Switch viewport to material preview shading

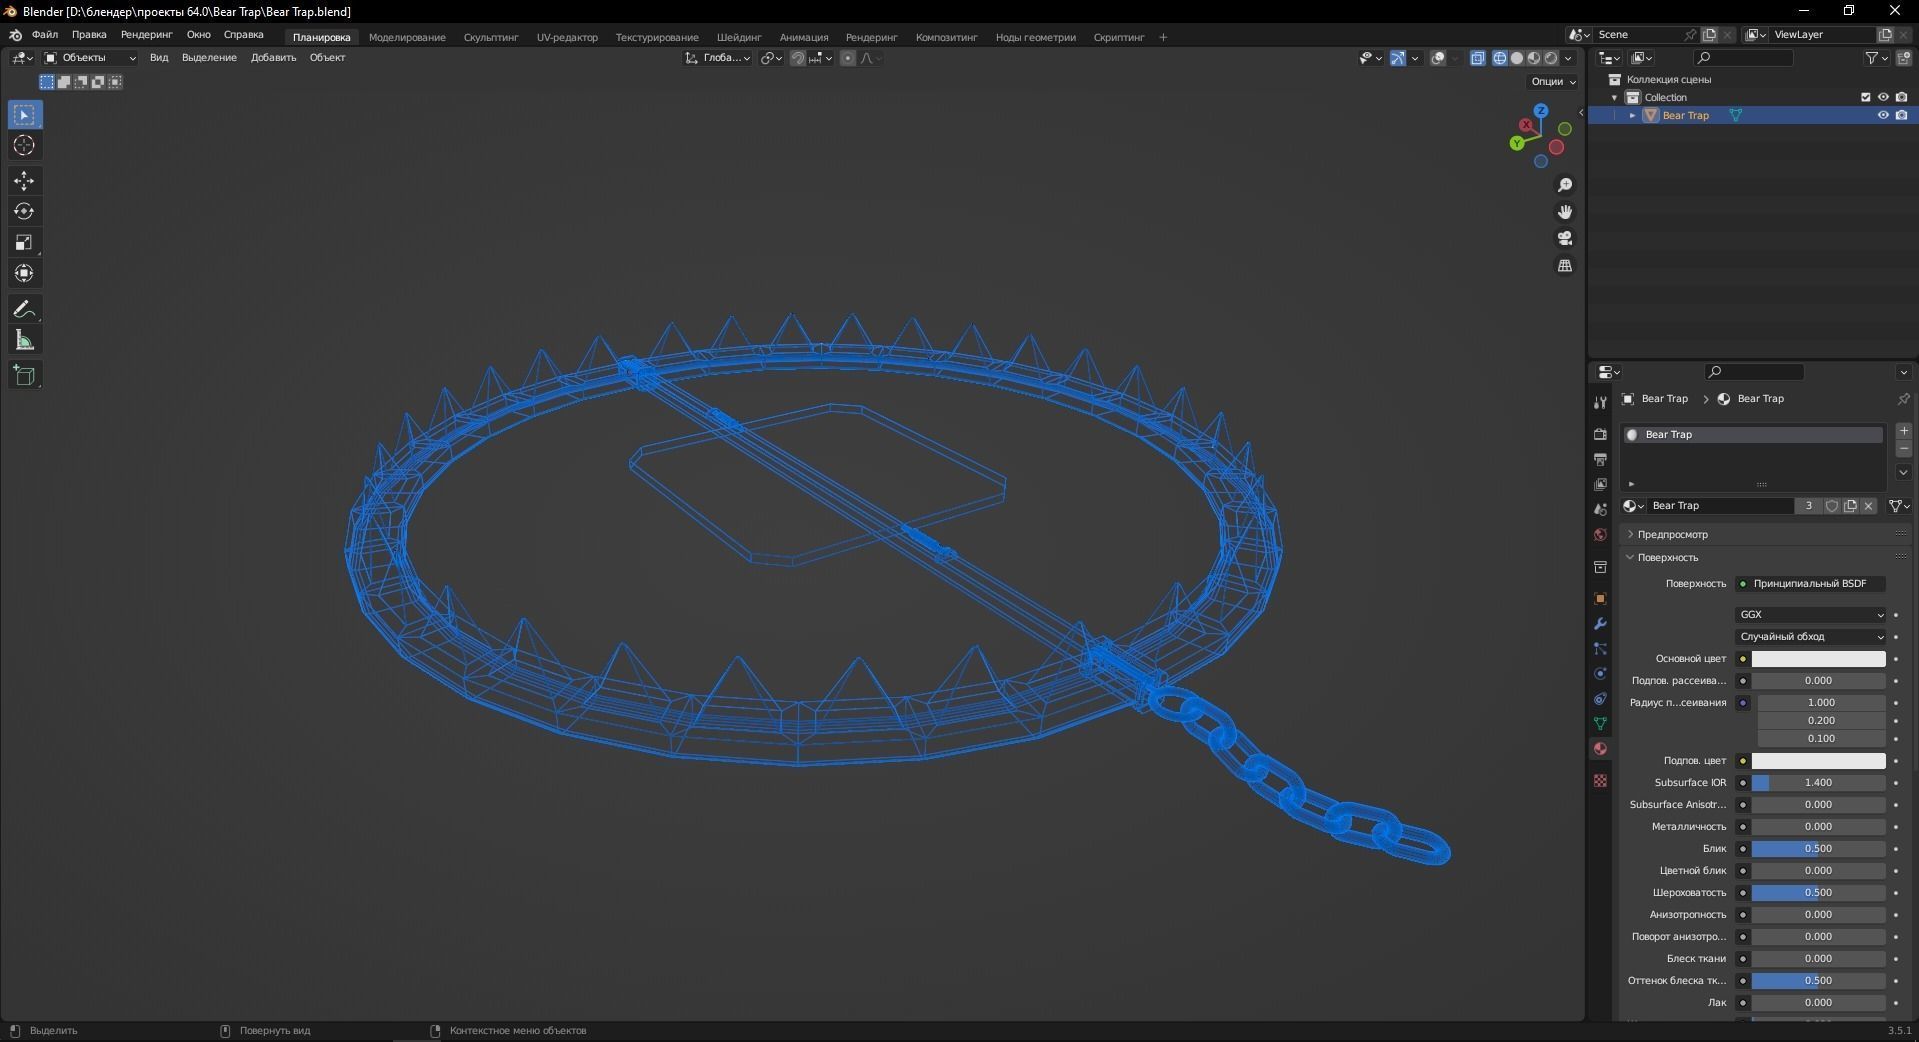(1534, 58)
